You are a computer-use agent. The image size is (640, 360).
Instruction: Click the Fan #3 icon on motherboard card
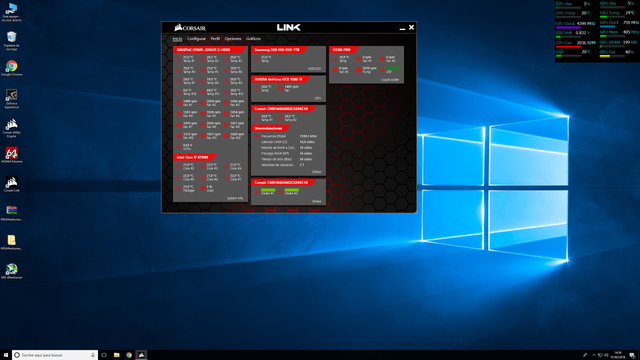[x=226, y=103]
